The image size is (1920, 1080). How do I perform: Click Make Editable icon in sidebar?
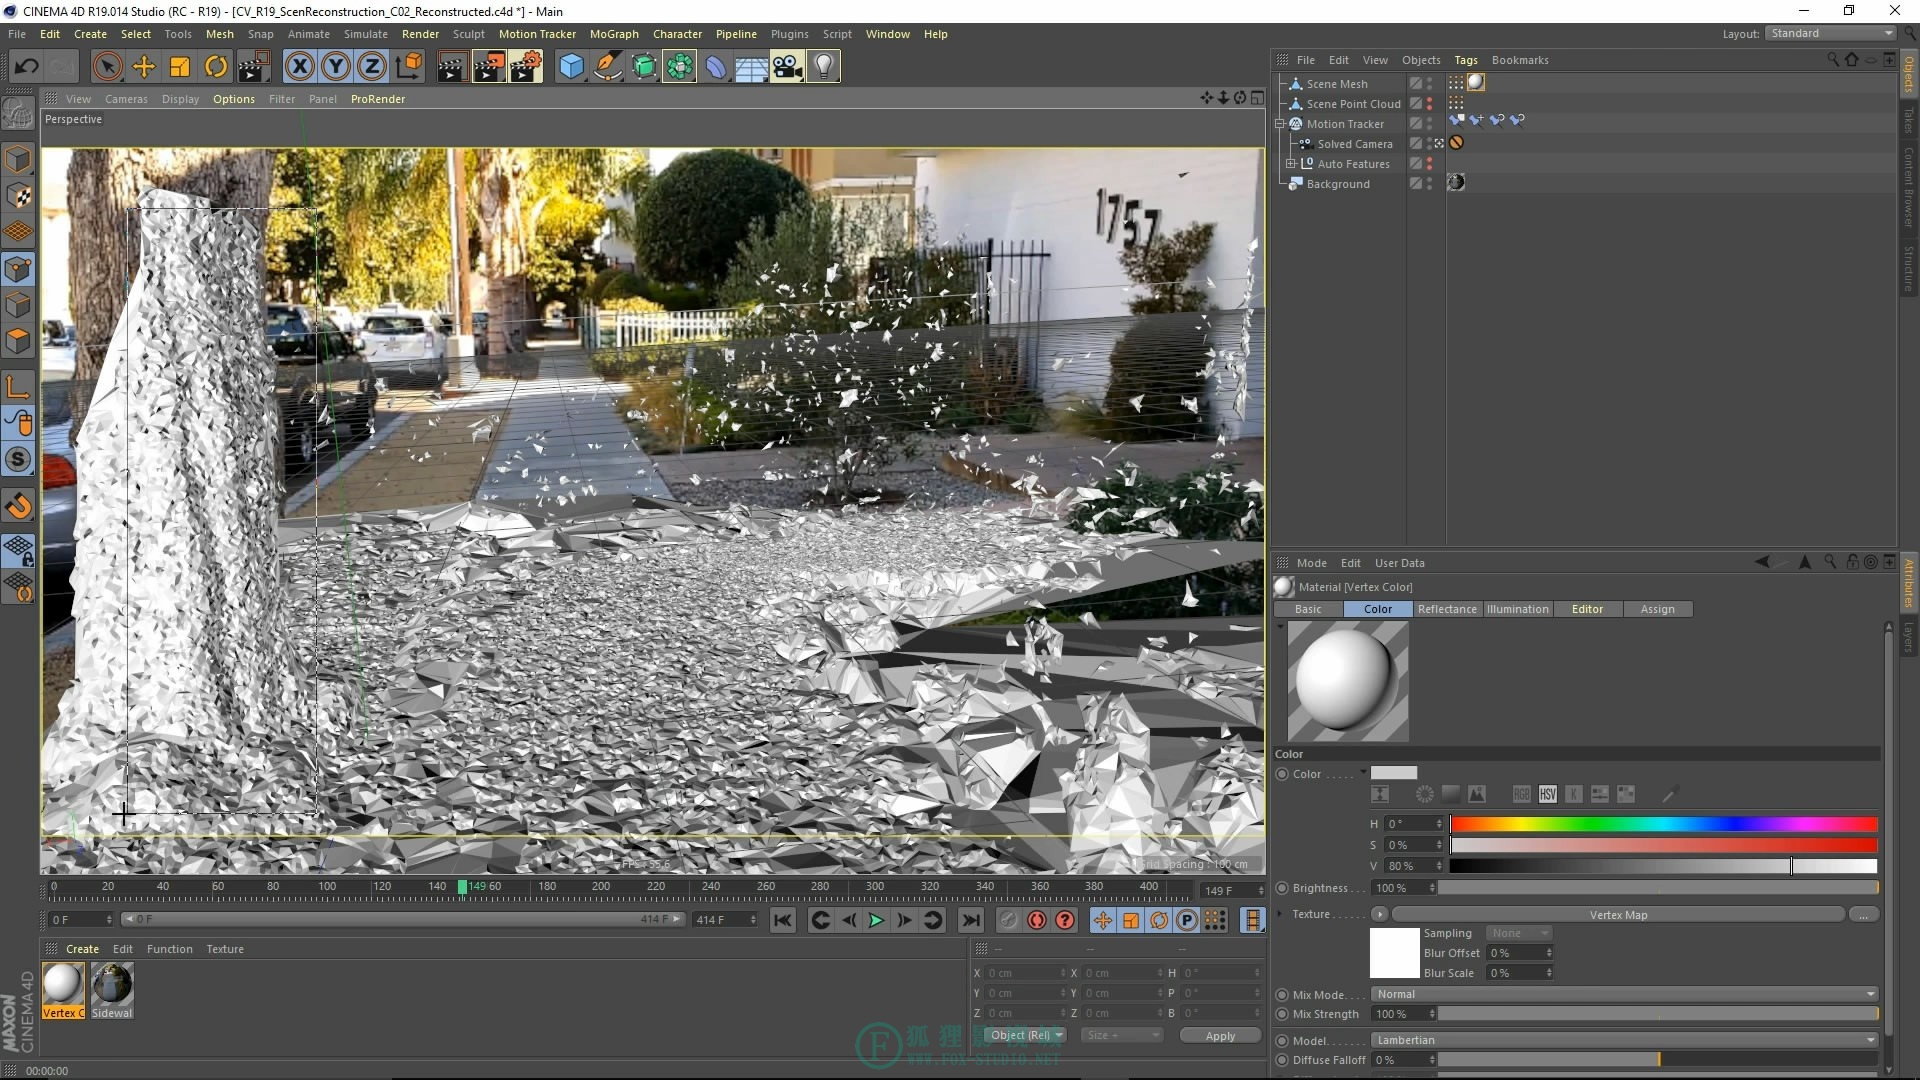(x=18, y=113)
